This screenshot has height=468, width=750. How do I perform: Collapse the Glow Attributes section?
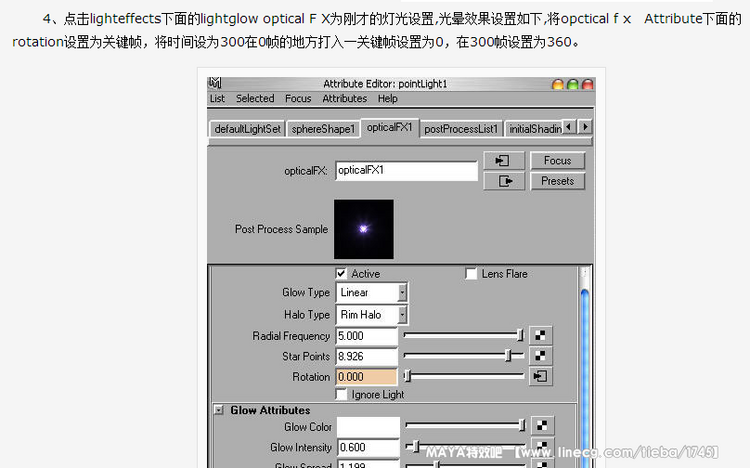[x=218, y=410]
